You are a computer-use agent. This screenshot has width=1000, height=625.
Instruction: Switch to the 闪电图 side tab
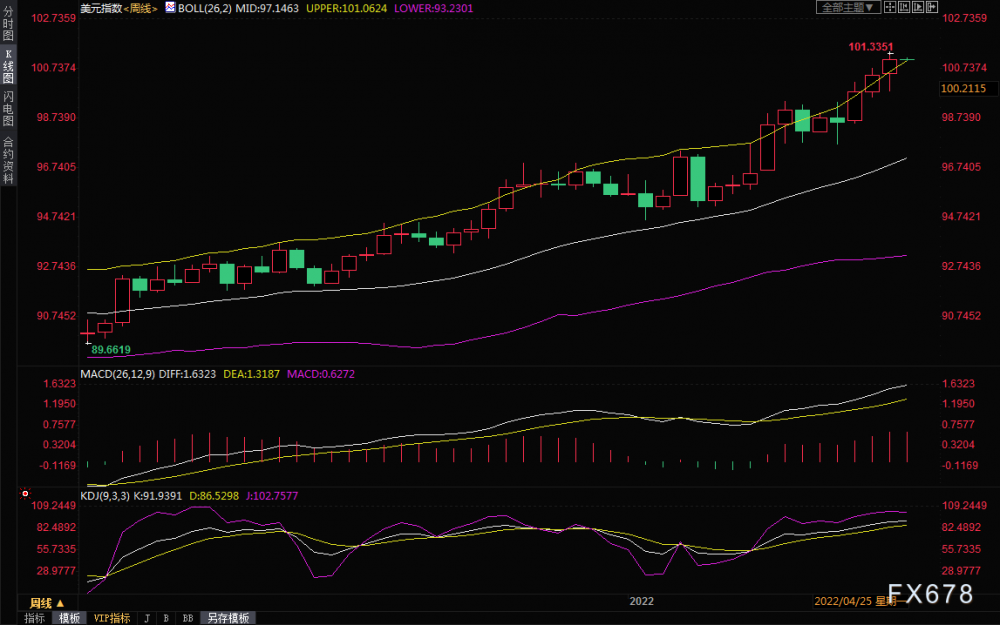[x=8, y=109]
